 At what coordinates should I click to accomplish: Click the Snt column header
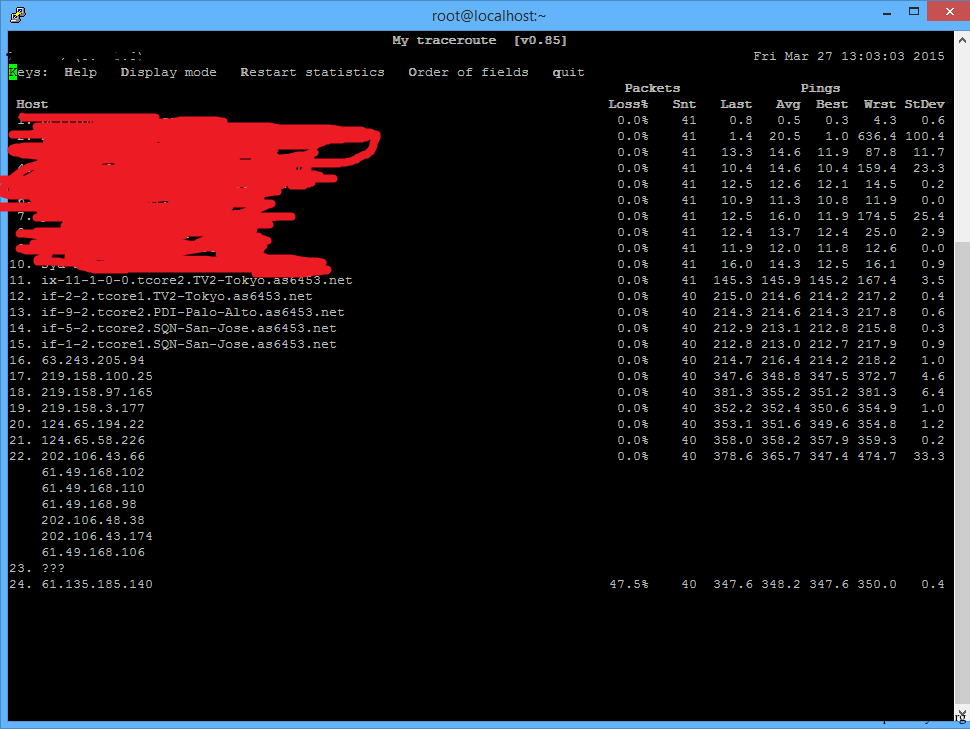click(x=684, y=104)
